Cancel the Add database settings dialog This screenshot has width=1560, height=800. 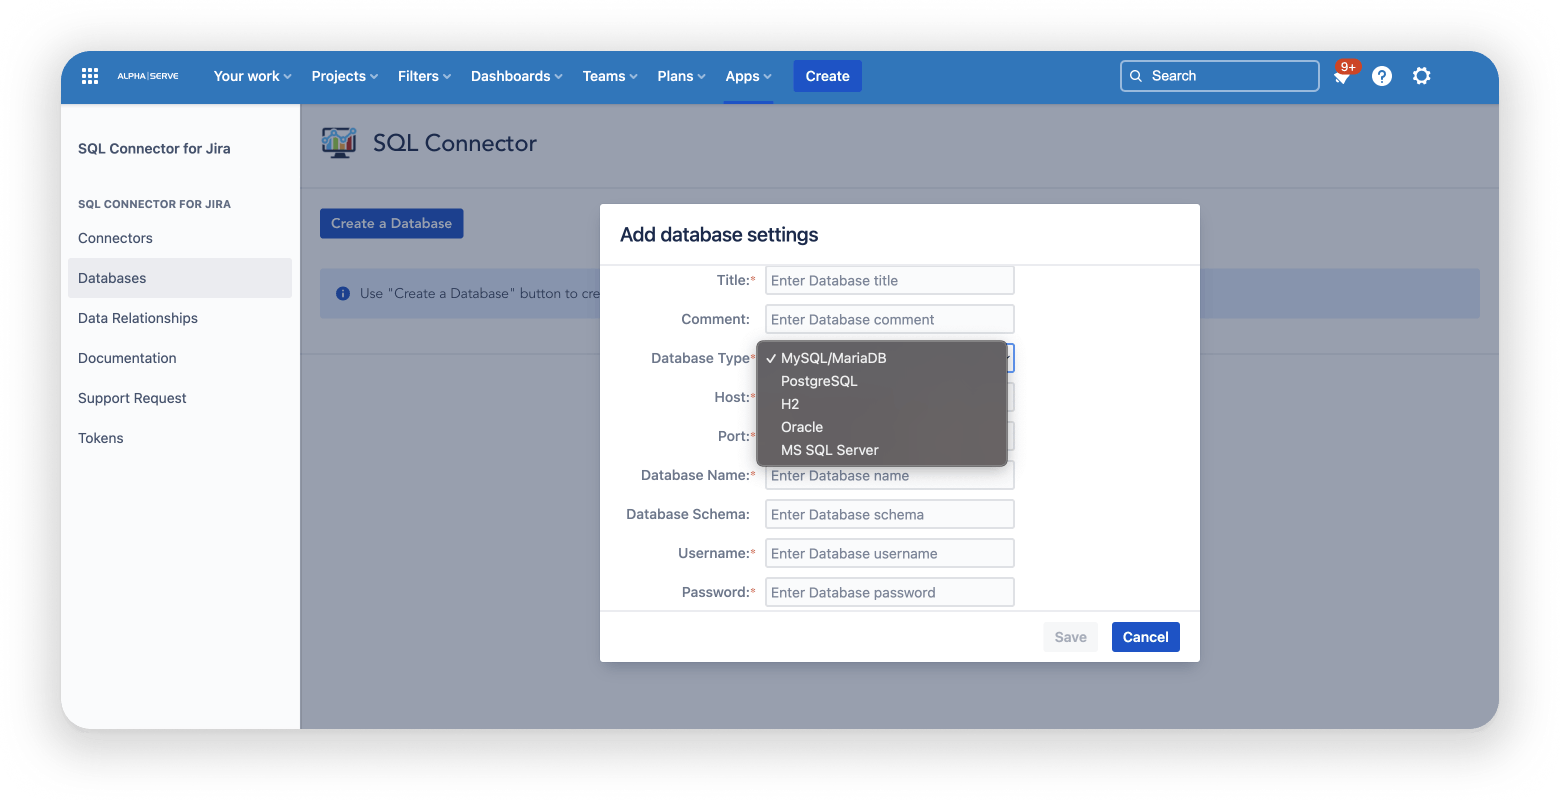[1145, 636]
